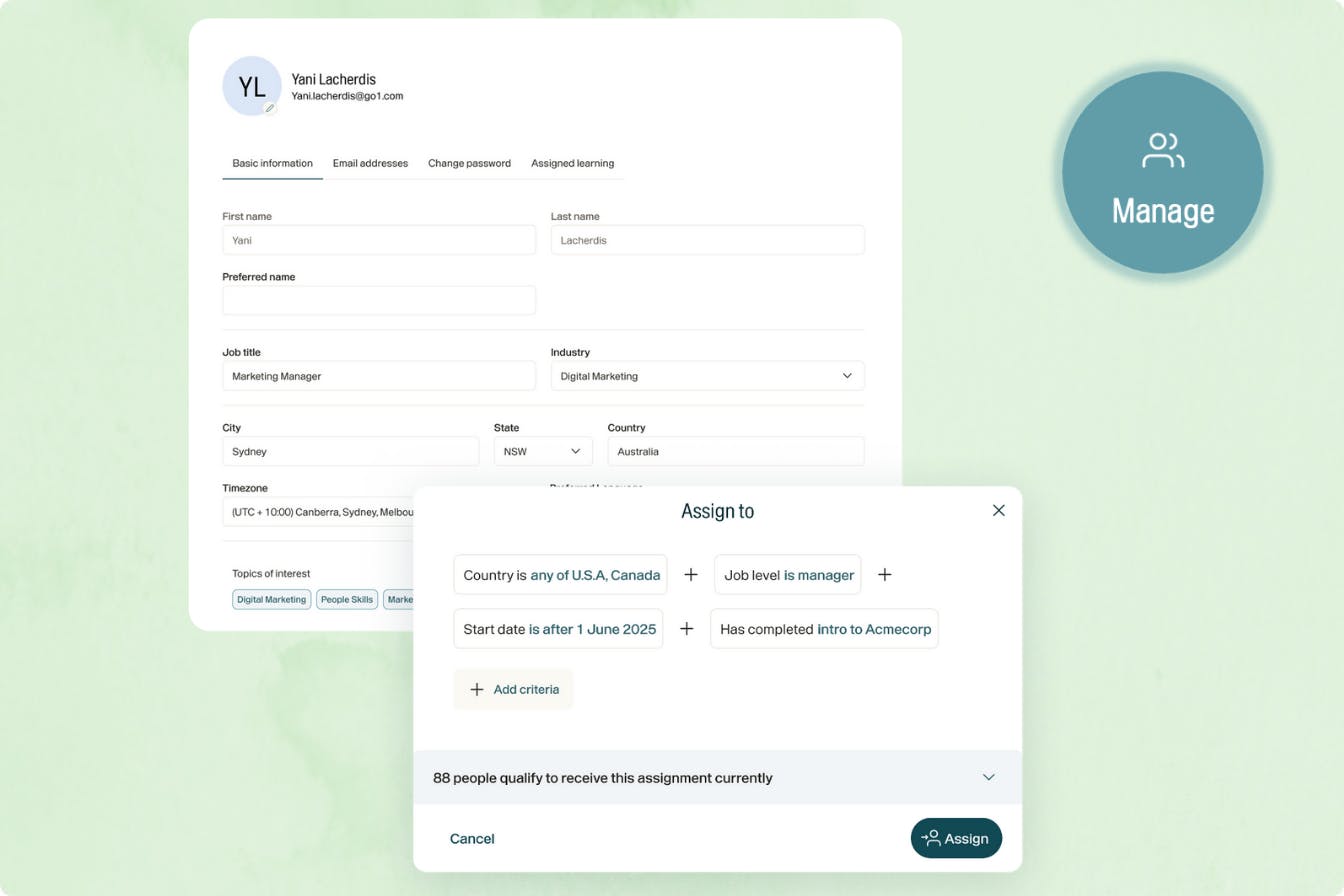The height and width of the screenshot is (896, 1344).
Task: Click plus icon after Start date chip
Action: pyautogui.click(x=686, y=629)
